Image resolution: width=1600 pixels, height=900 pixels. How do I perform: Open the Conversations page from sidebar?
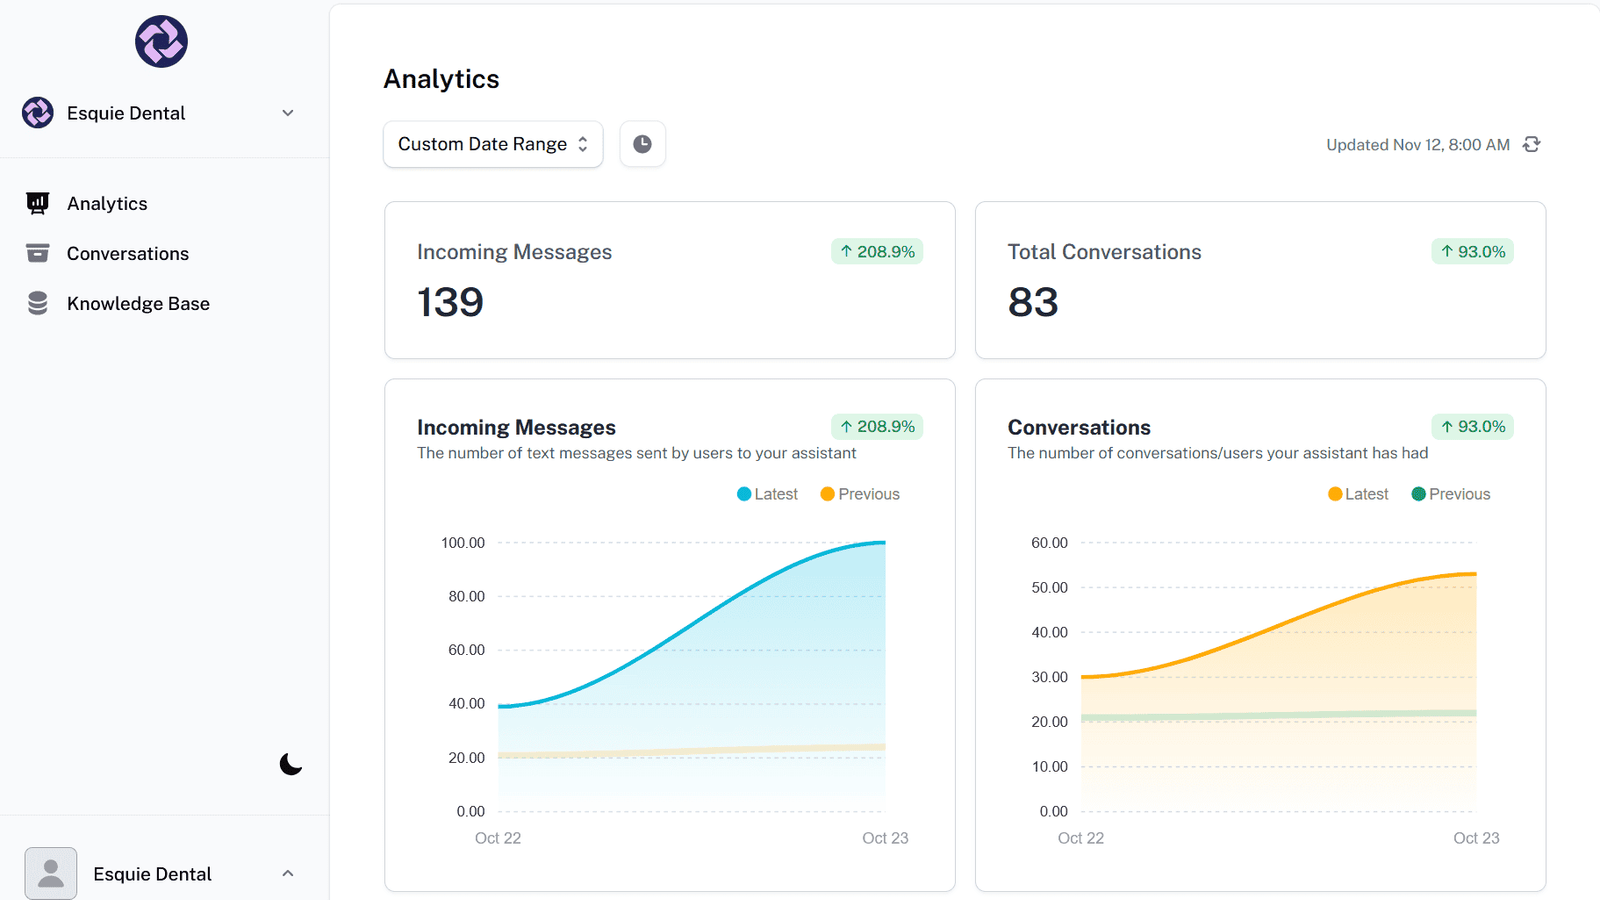coord(128,253)
